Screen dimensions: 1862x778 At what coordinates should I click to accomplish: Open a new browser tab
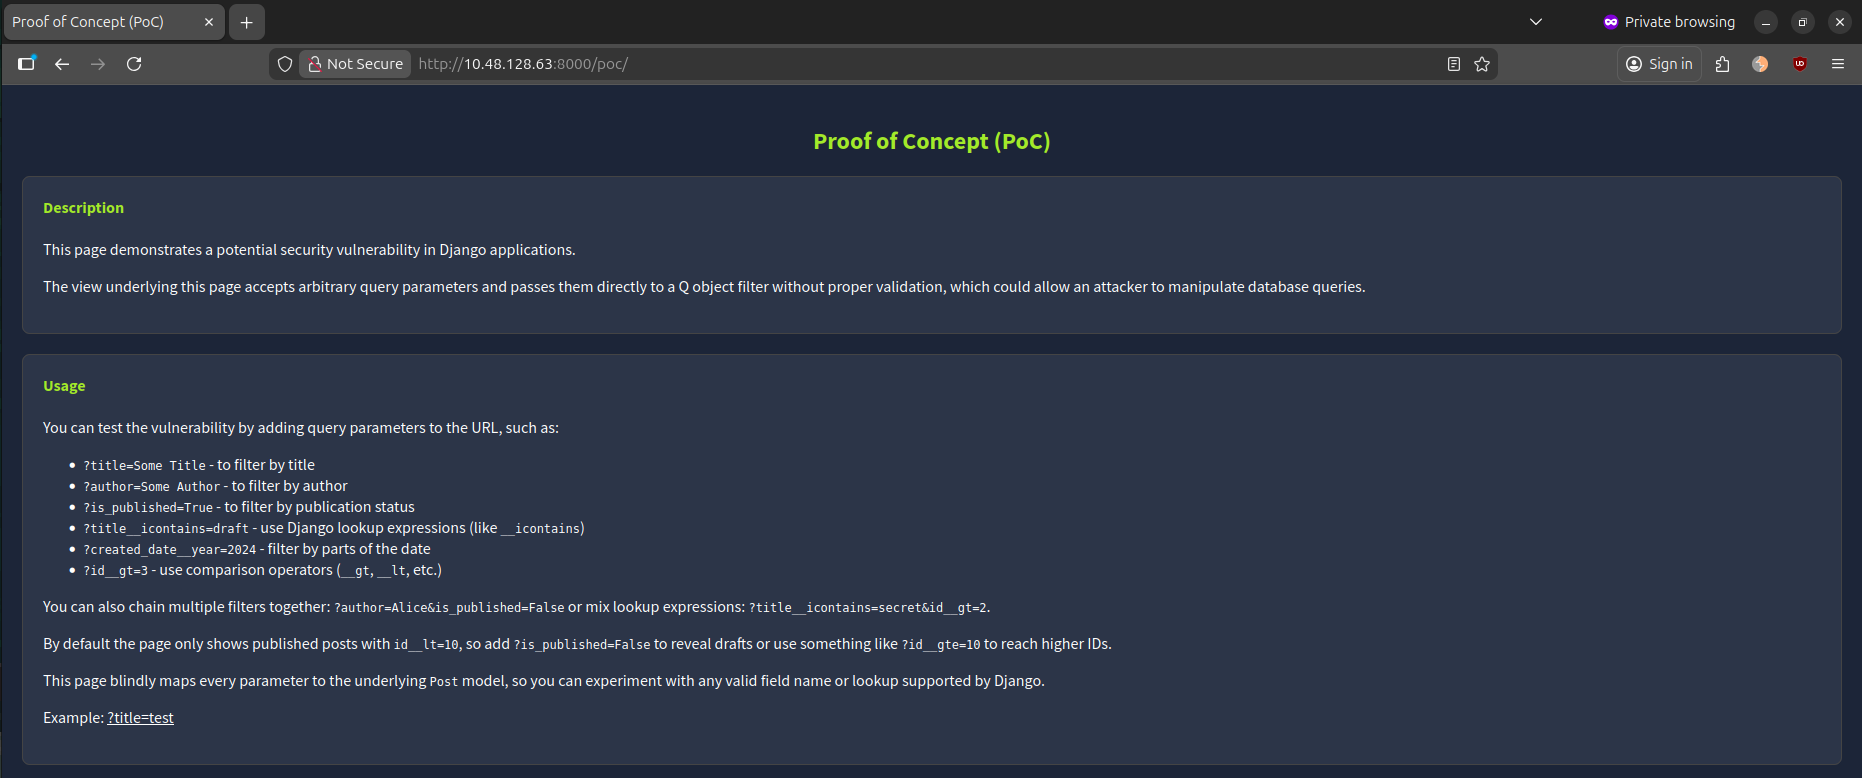246,21
